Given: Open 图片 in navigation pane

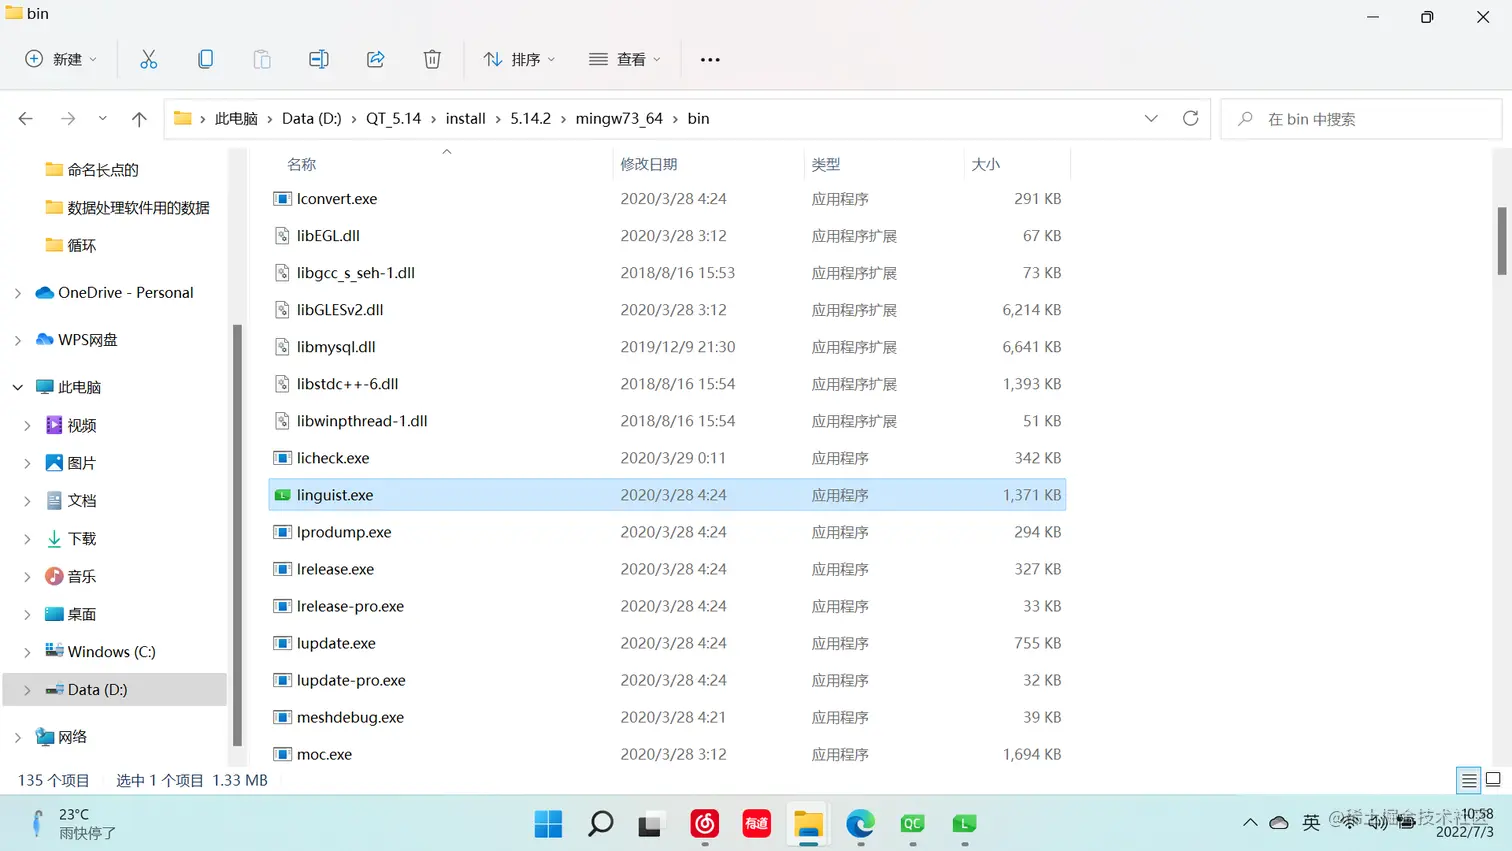Looking at the screenshot, I should [82, 463].
